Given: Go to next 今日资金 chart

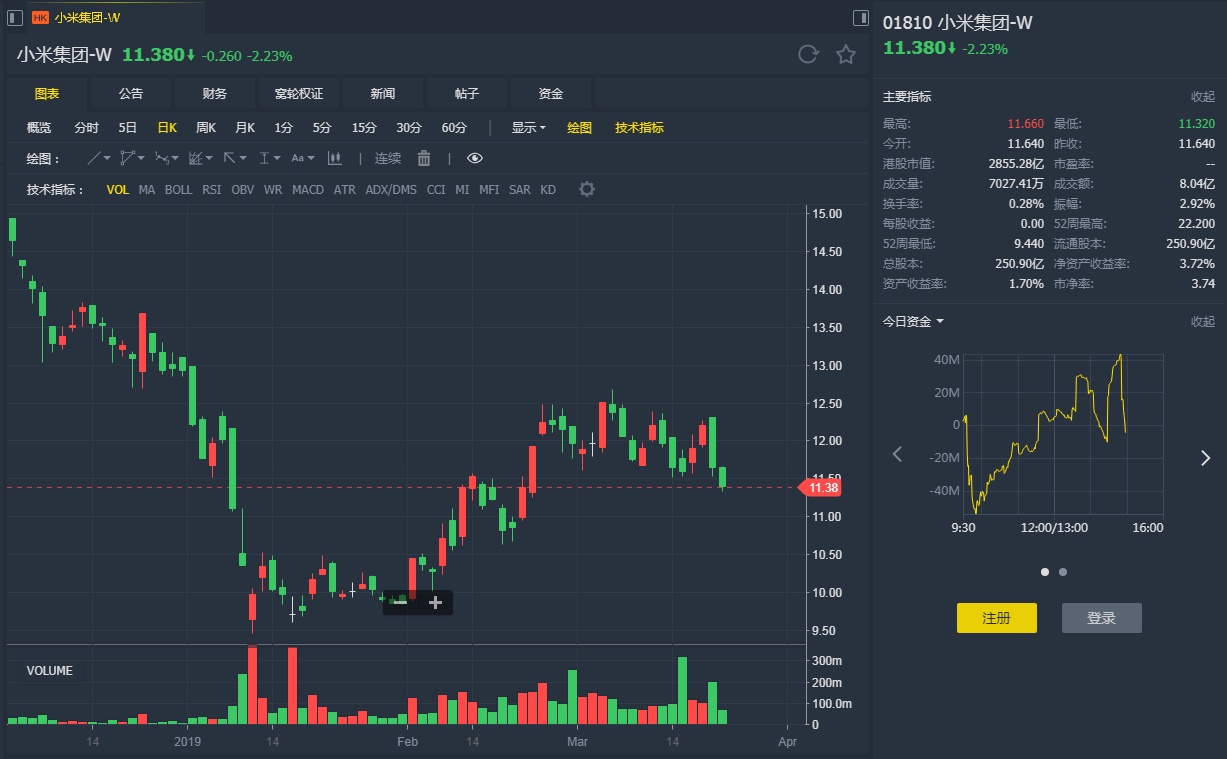Looking at the screenshot, I should tap(1205, 458).
